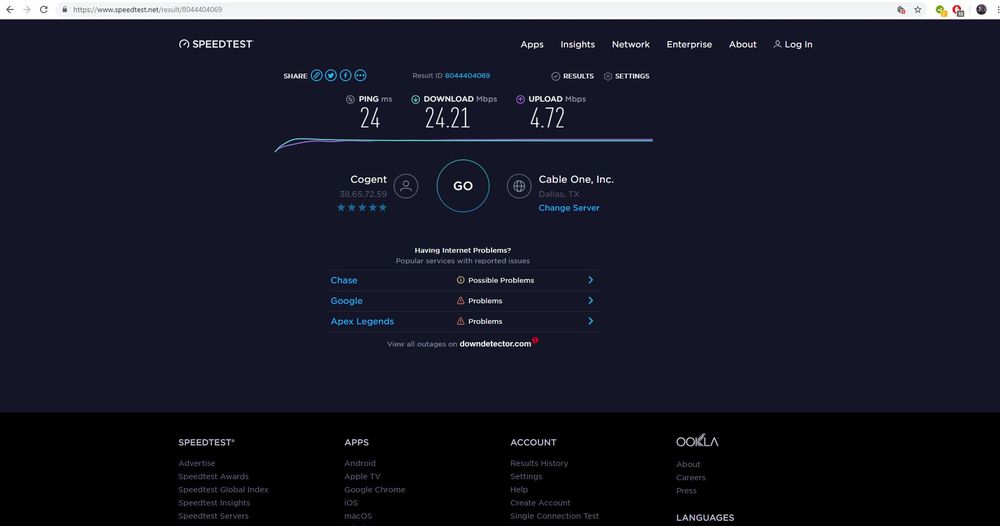
Task: Open footer Help link
Action: [519, 490]
